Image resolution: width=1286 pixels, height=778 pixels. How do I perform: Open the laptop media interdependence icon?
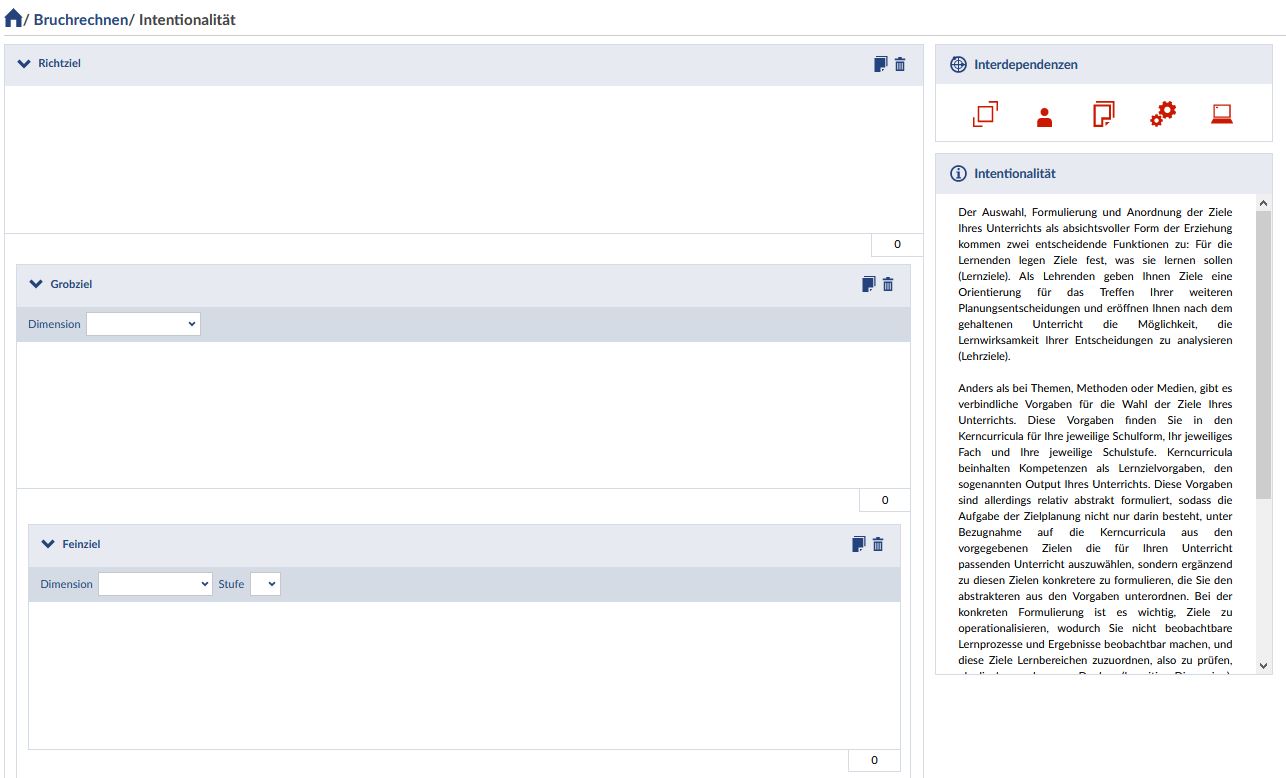tap(1221, 114)
